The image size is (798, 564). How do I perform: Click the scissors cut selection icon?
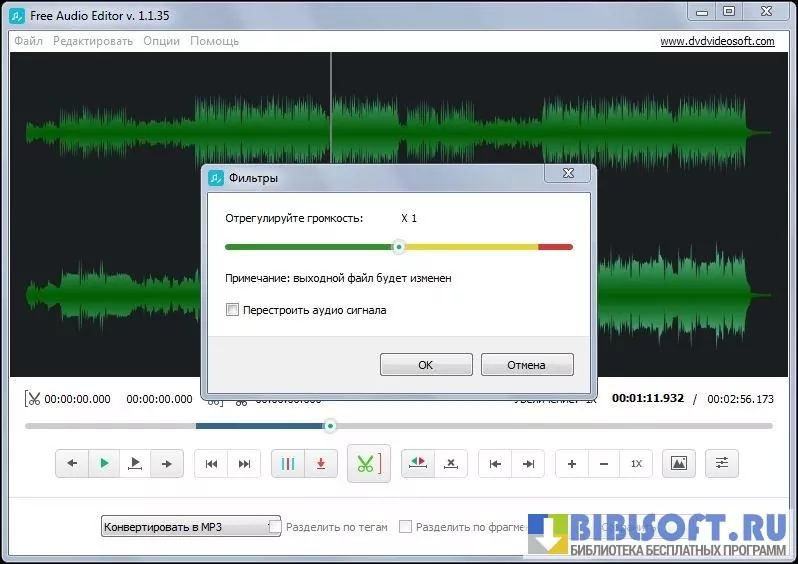click(x=368, y=464)
